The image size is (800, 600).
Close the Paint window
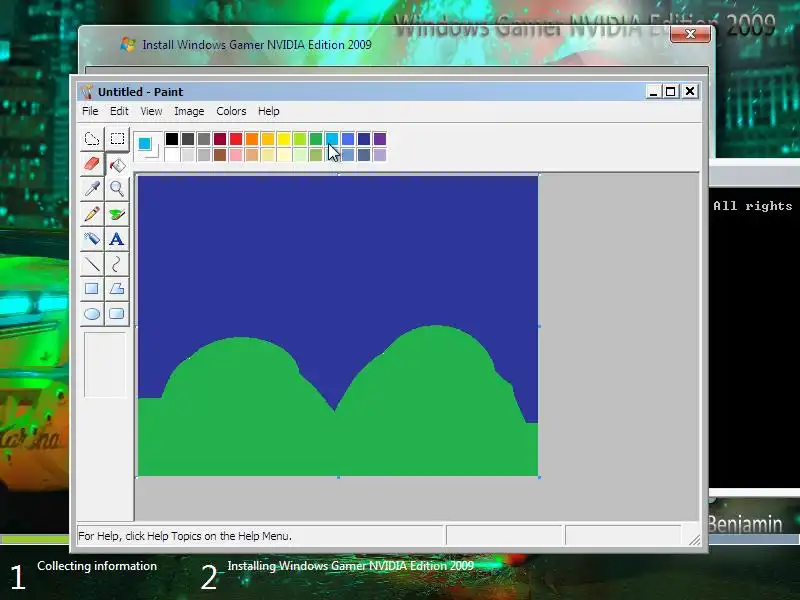point(690,91)
